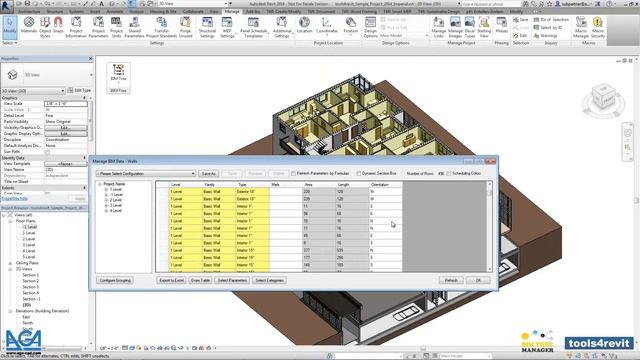This screenshot has width=640, height=360.
Task: Open Additional Settings
Action: pos(282,27)
